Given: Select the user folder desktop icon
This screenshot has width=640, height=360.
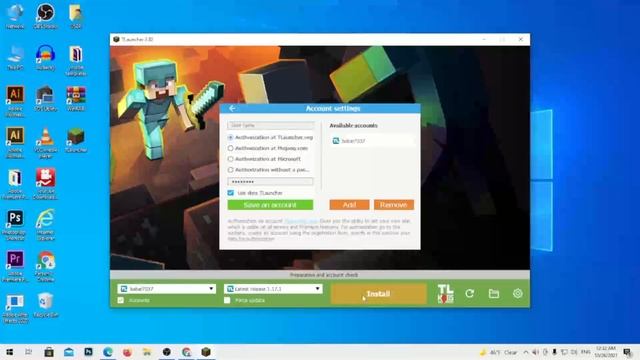Looking at the screenshot, I should point(76,17).
